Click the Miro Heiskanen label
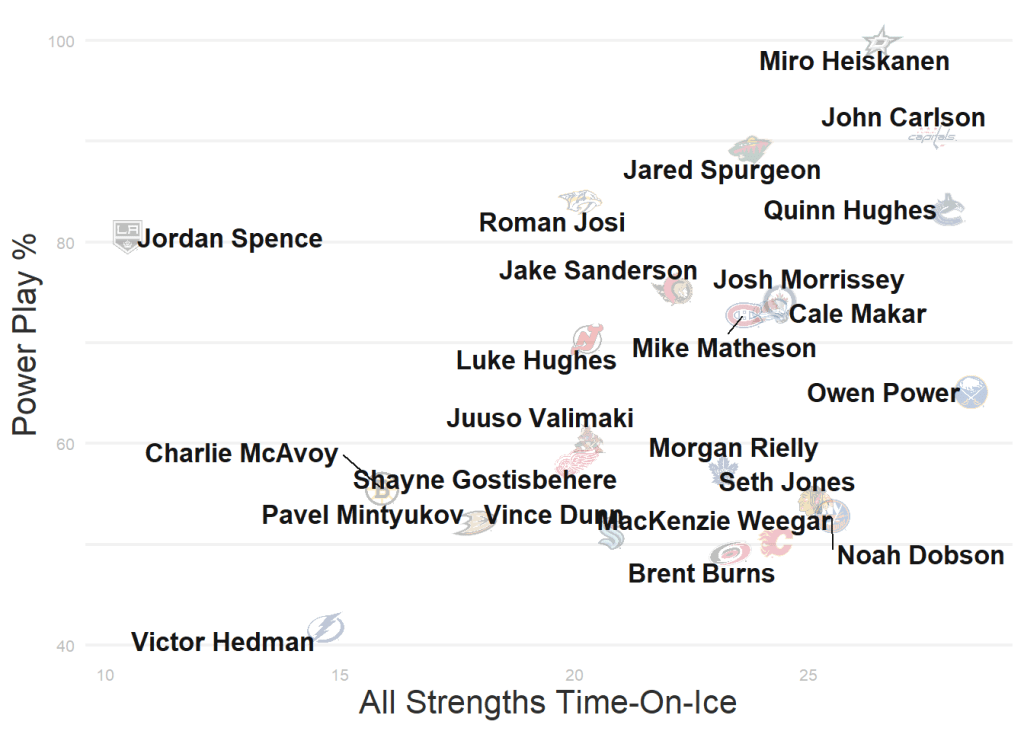The width and height of the screenshot is (1024, 731). [x=854, y=62]
